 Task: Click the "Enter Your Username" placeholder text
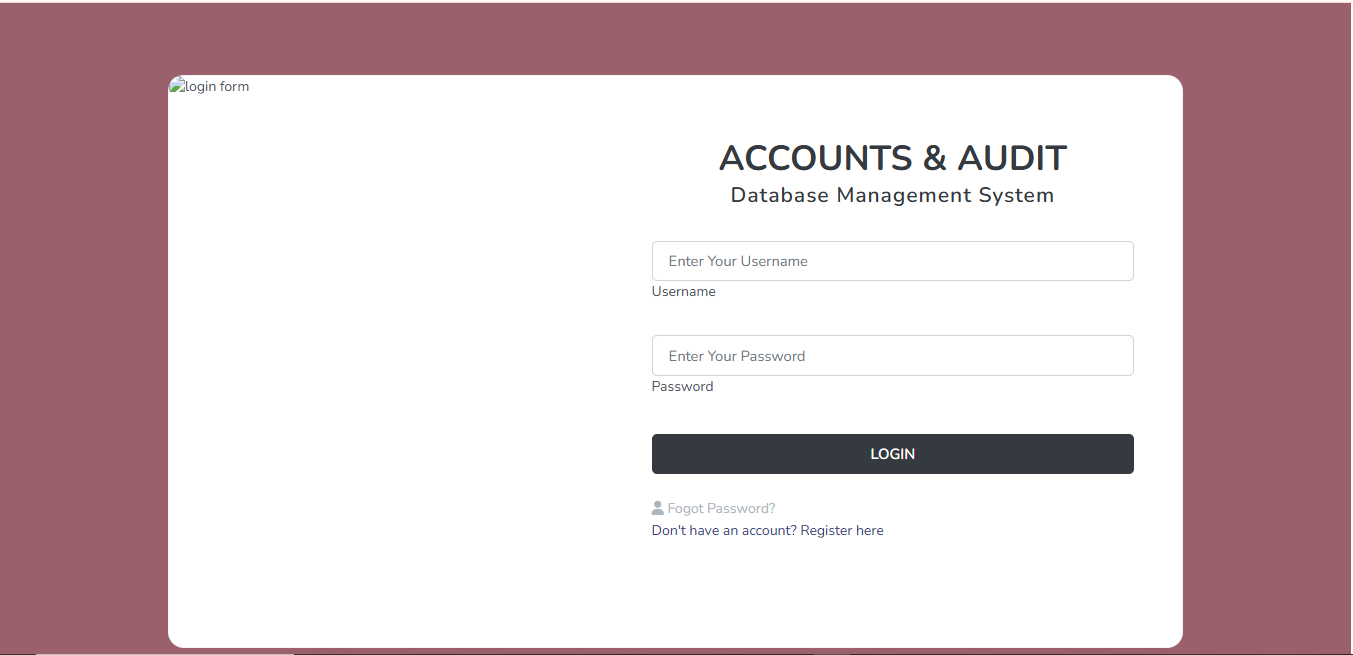click(738, 261)
